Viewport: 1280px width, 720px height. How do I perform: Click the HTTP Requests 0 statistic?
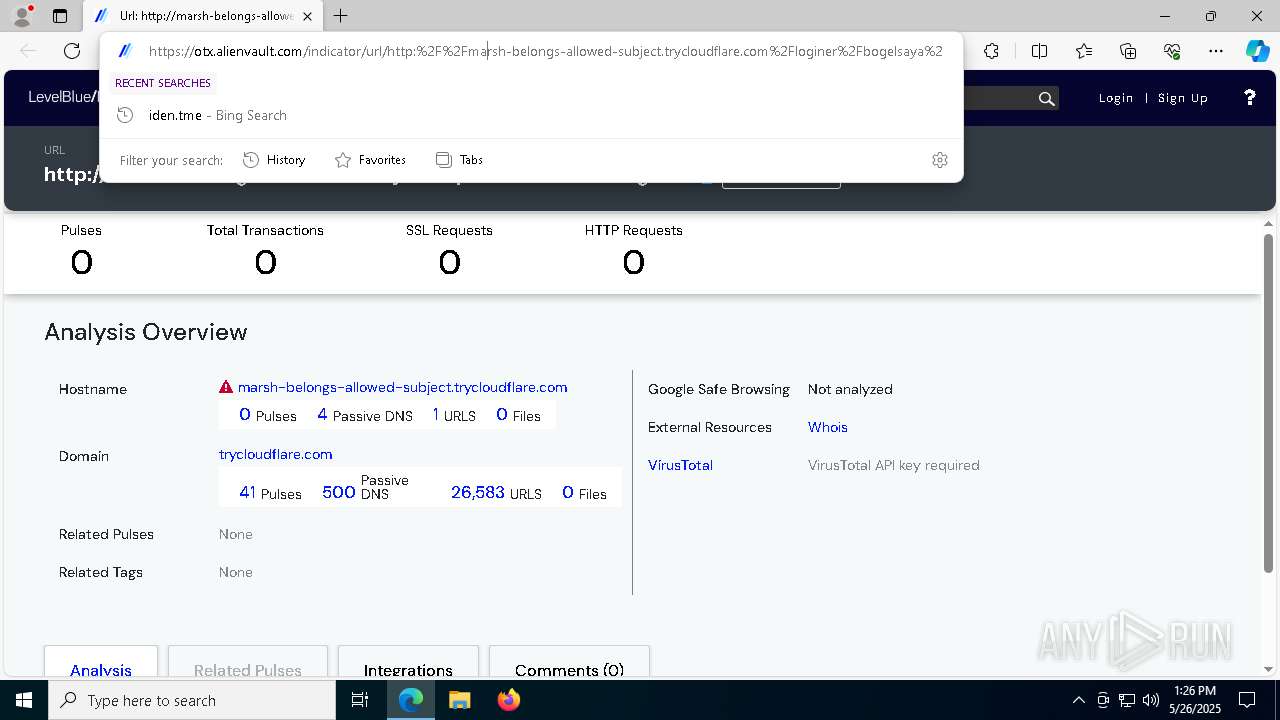[x=634, y=250]
